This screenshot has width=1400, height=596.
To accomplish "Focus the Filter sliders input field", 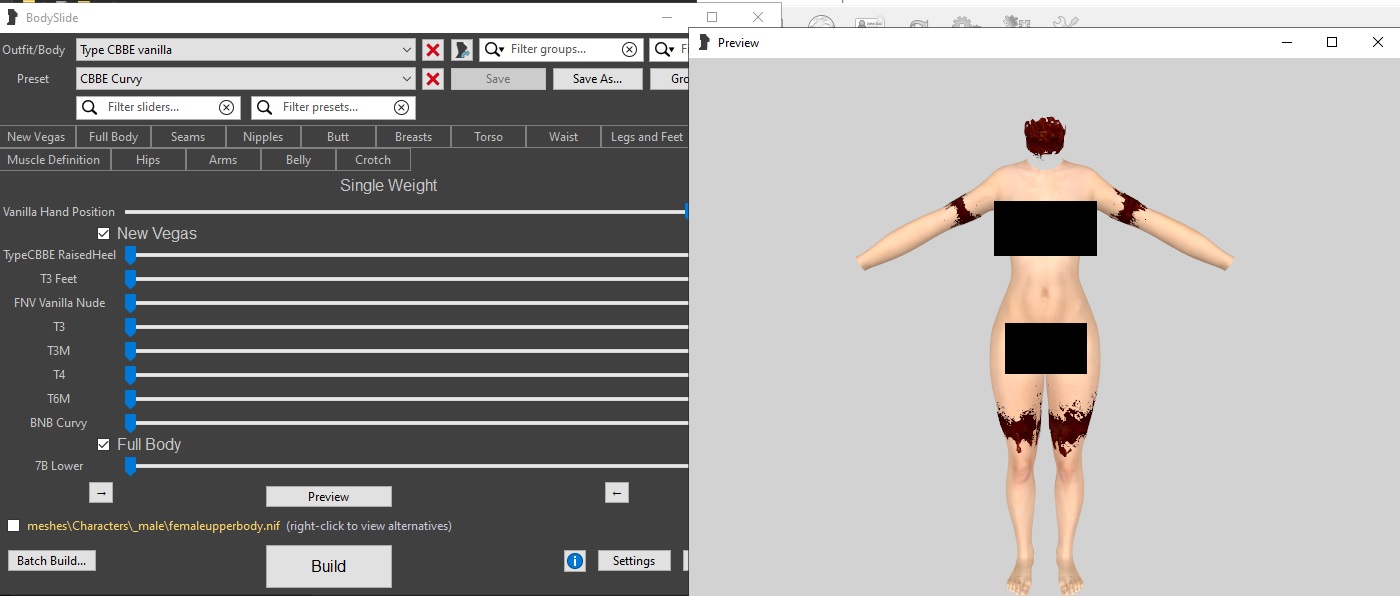I will [160, 107].
